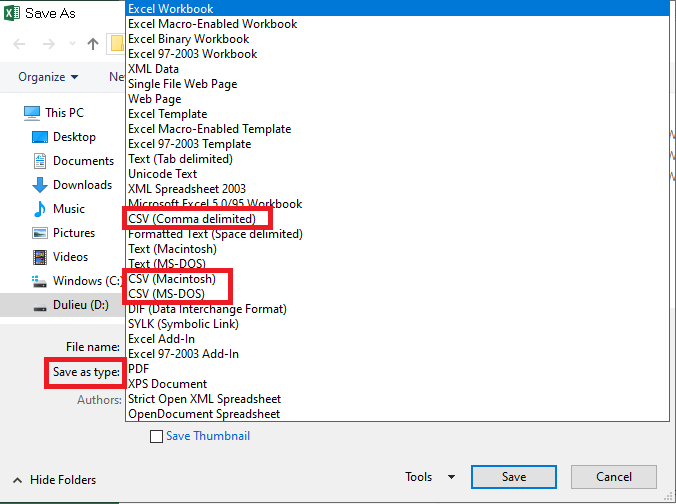676x504 pixels.
Task: Select Excel 97-2003 Add-In option
Action: [397, 354]
